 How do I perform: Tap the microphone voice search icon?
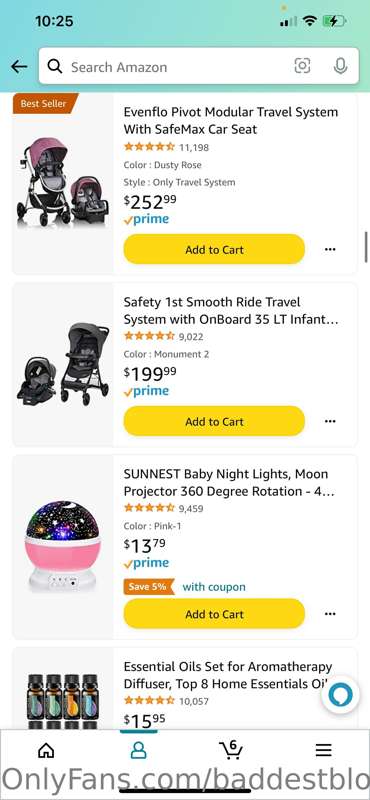(340, 66)
